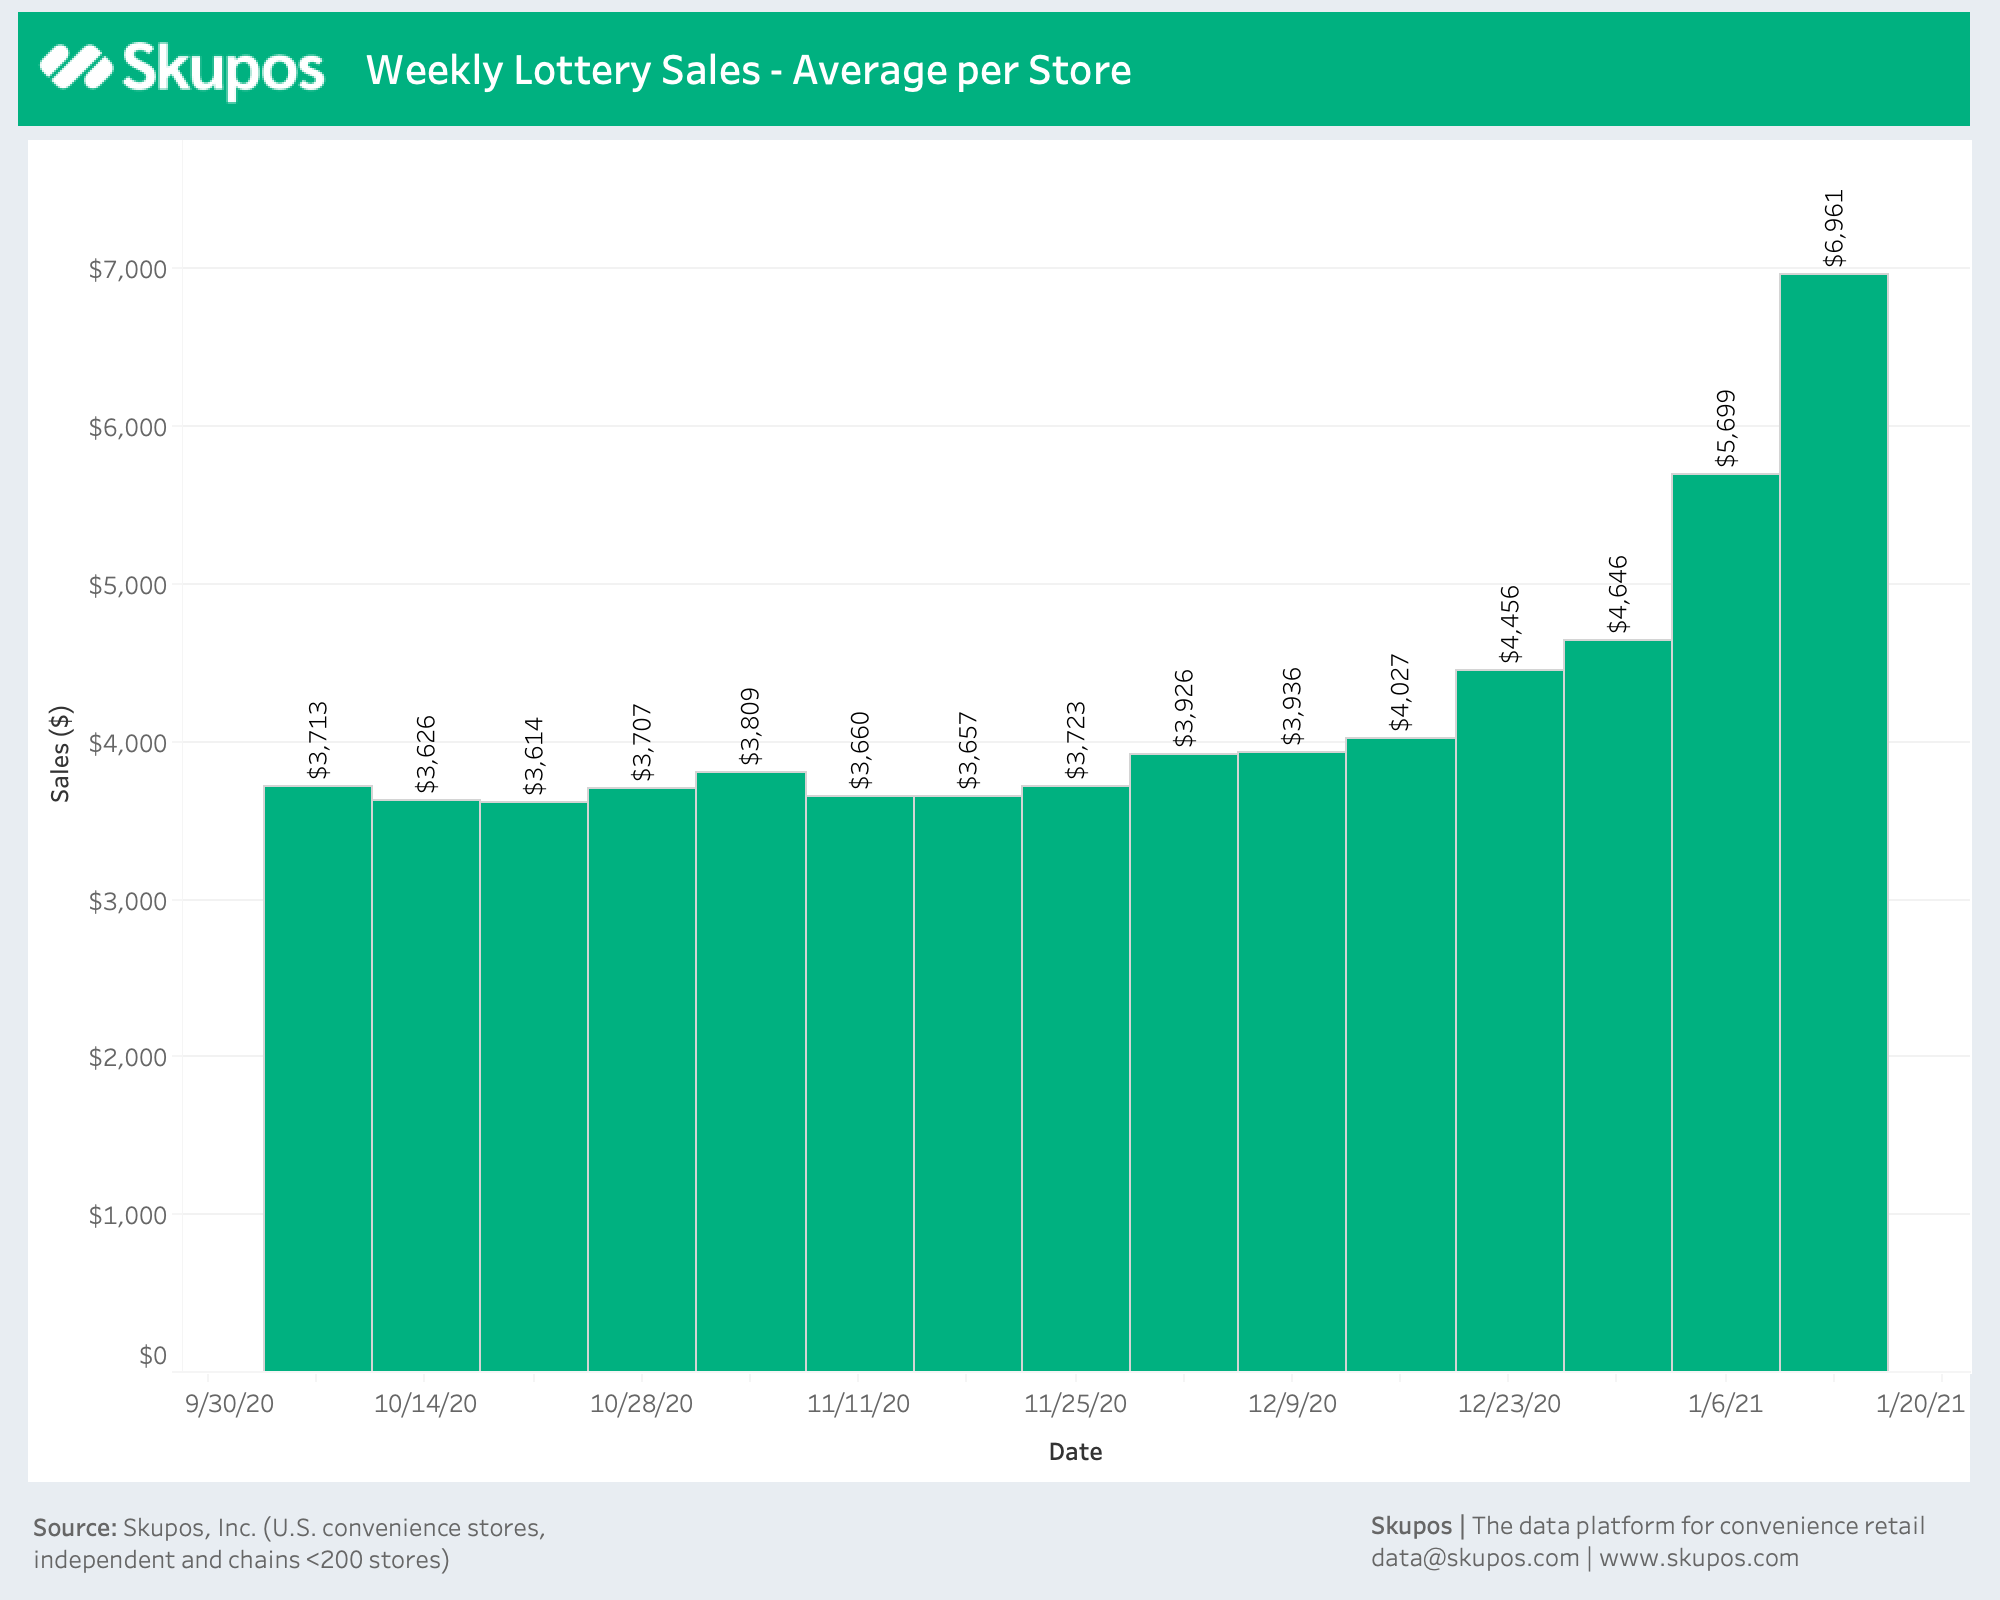Select the bar labeled $3,809
2000x1600 pixels.
(750, 1070)
